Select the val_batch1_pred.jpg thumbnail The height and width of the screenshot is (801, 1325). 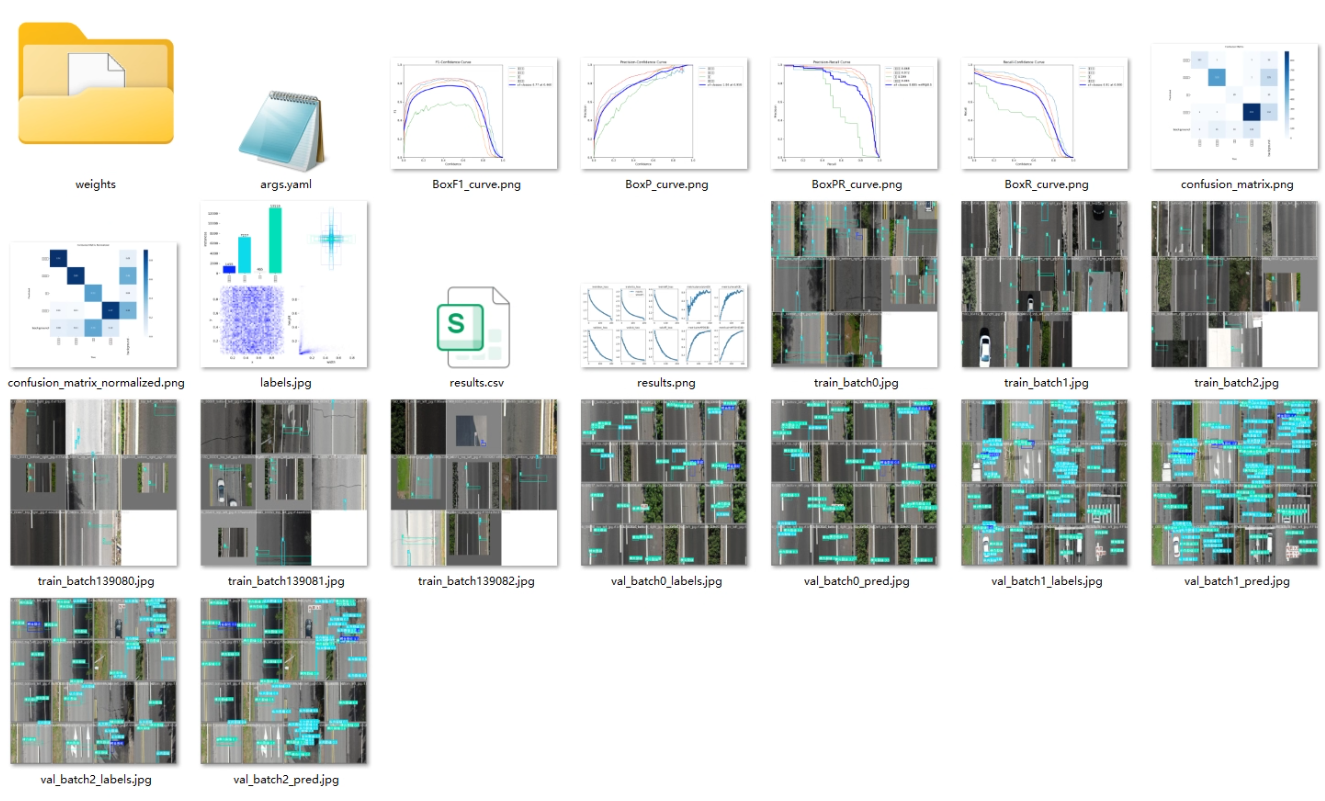[x=1236, y=483]
